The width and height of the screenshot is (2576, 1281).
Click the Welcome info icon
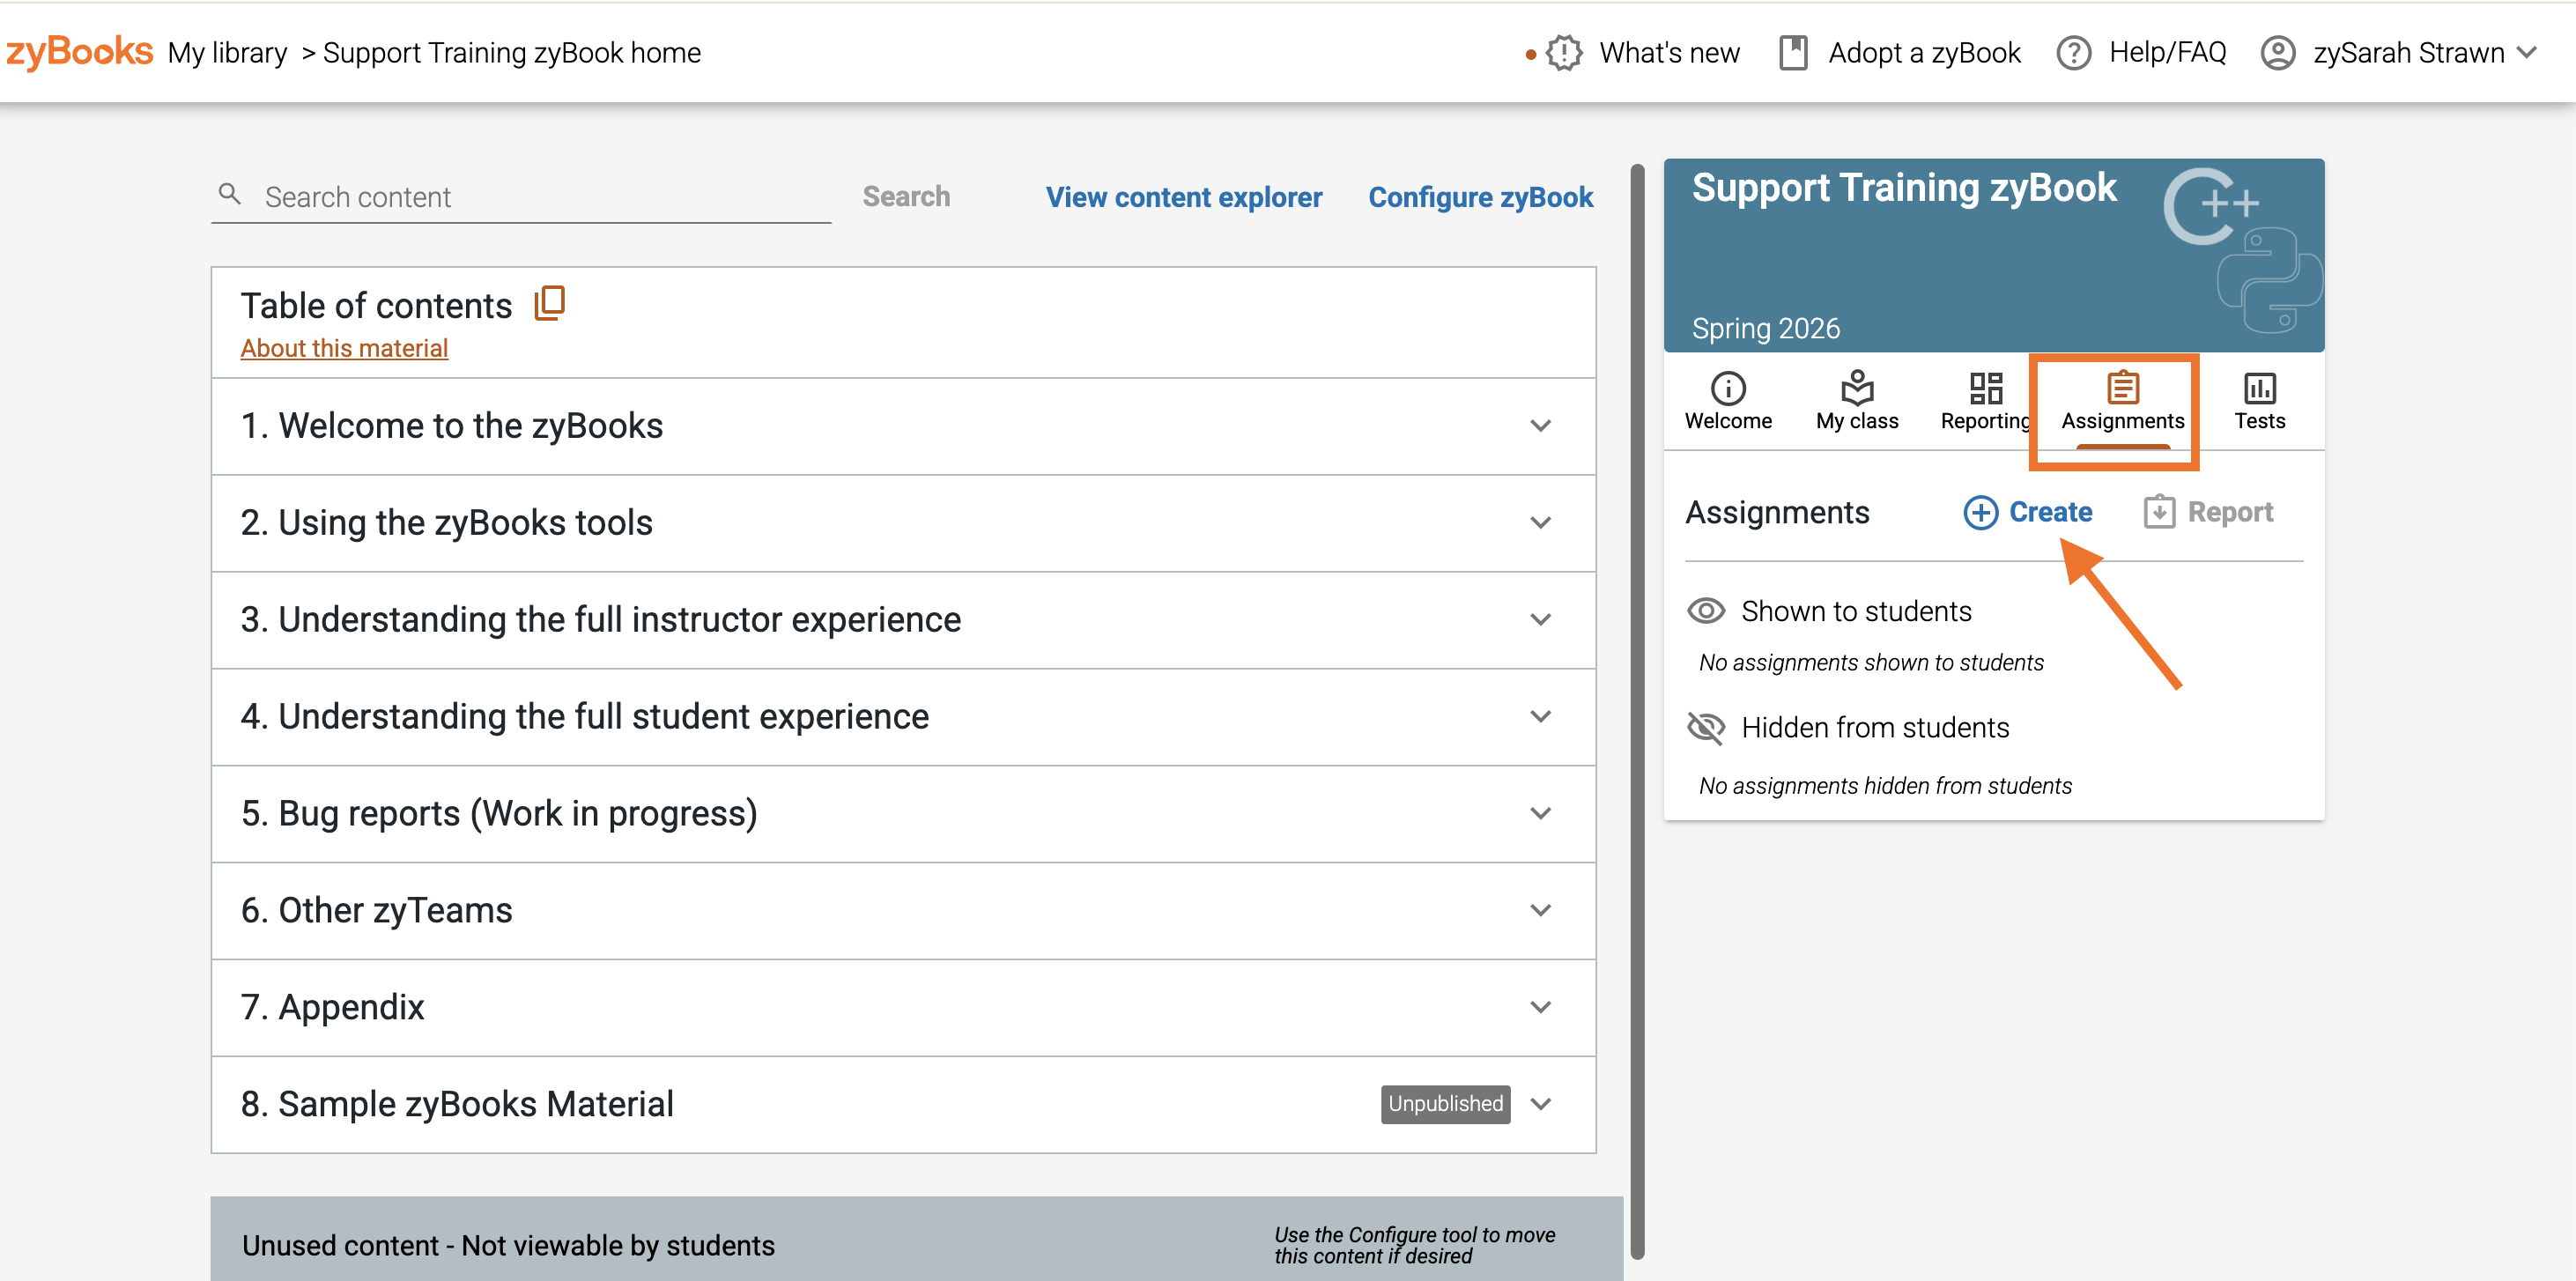[x=1727, y=387]
